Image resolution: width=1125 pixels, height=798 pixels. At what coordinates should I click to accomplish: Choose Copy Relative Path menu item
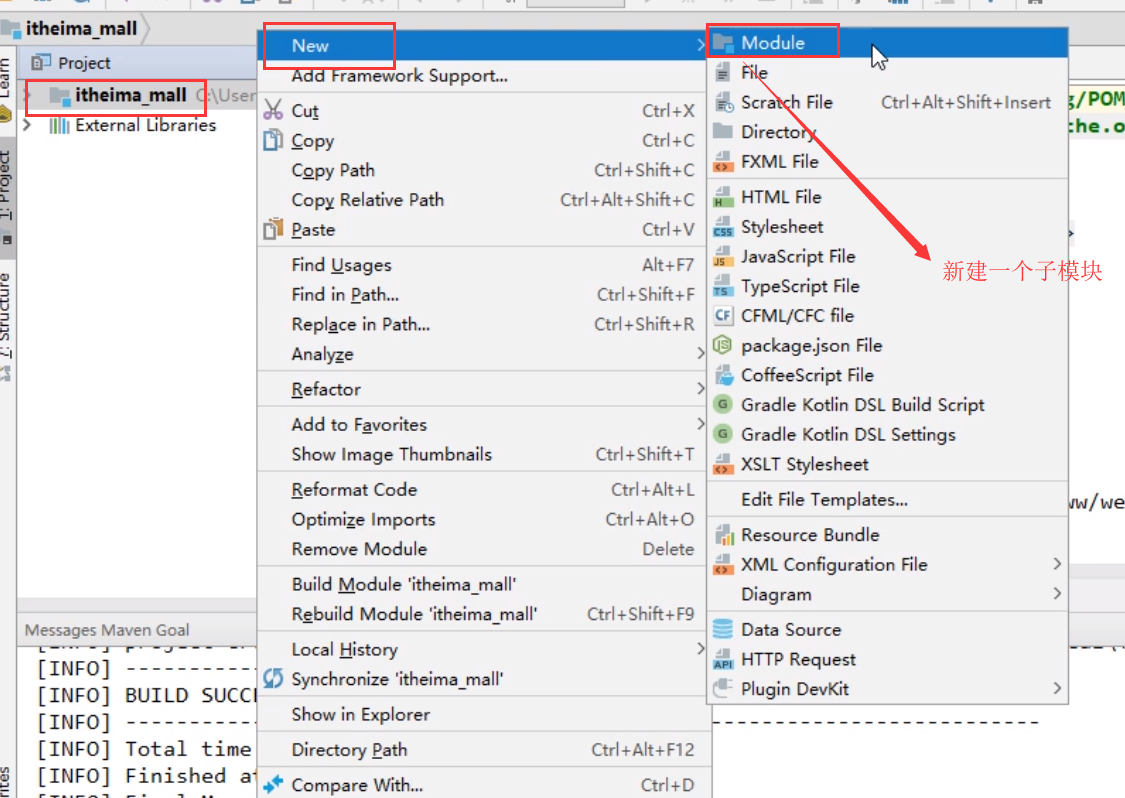[x=484, y=200]
